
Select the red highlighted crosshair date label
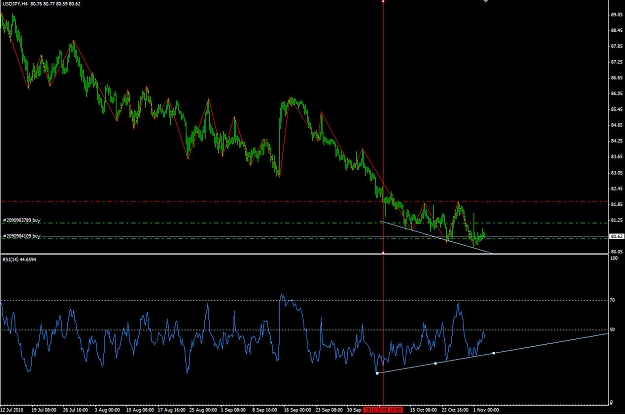point(383,410)
